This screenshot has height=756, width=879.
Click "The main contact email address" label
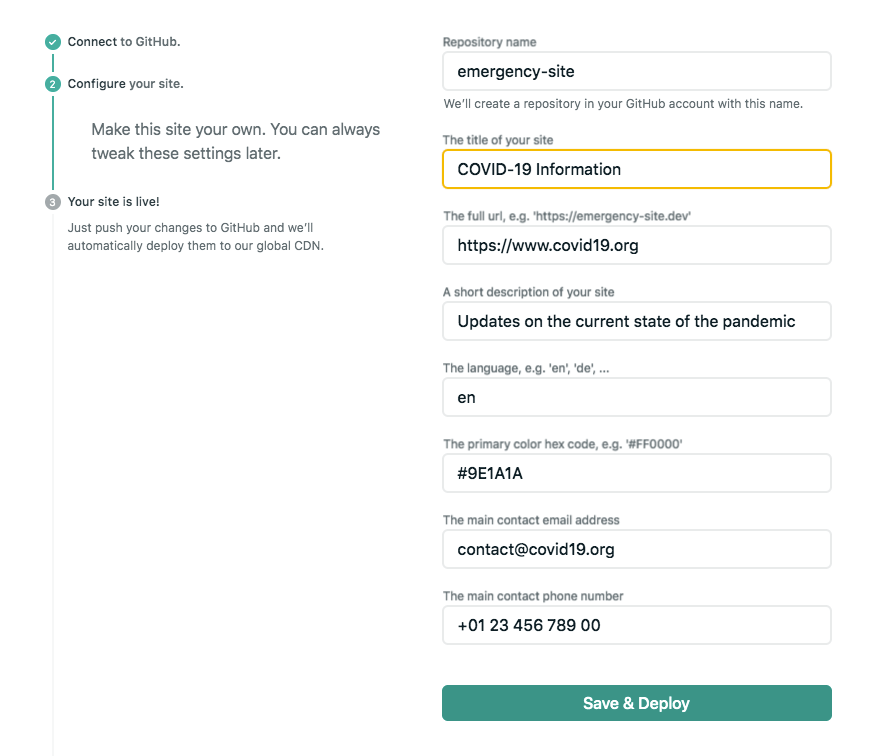(x=531, y=520)
